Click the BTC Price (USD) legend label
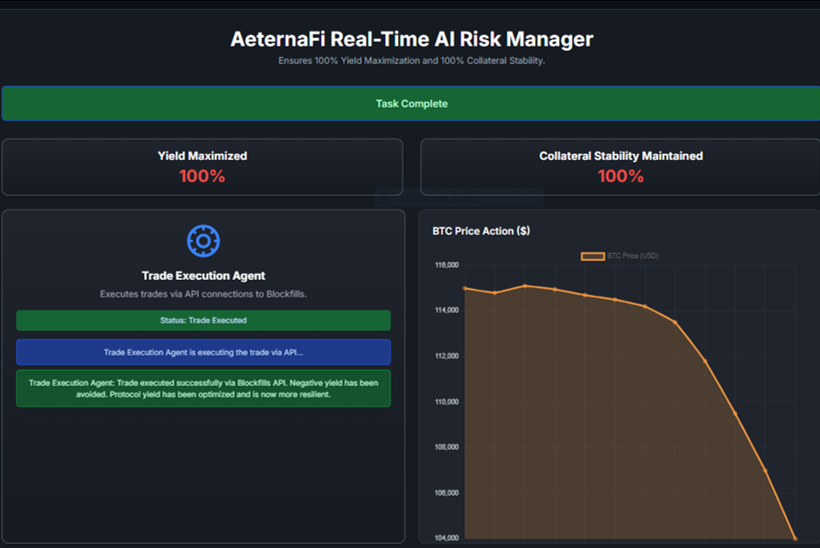This screenshot has height=548, width=820. click(x=633, y=256)
